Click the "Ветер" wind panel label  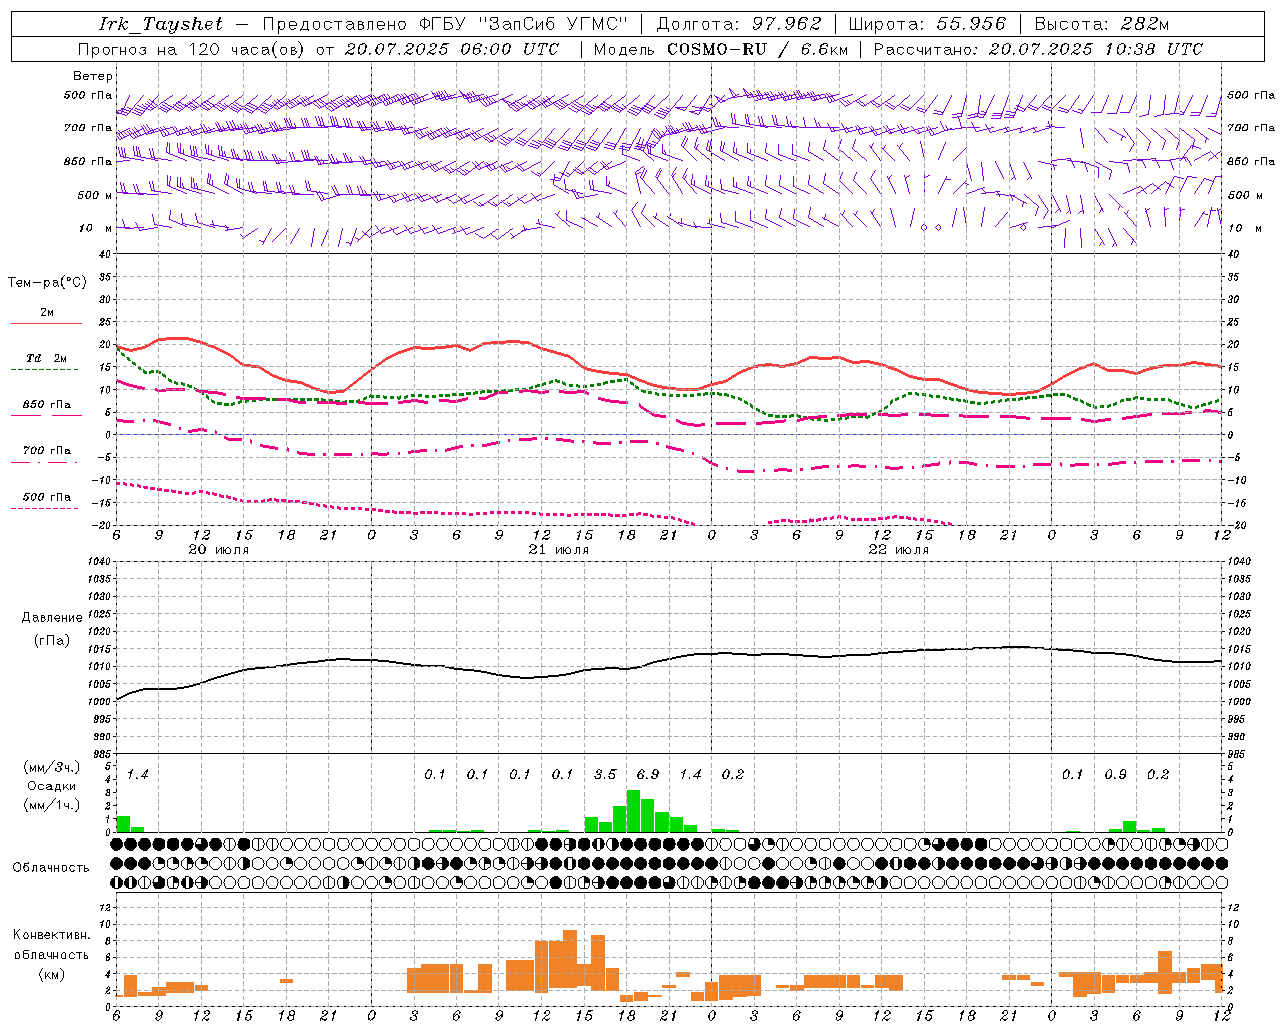pos(93,76)
